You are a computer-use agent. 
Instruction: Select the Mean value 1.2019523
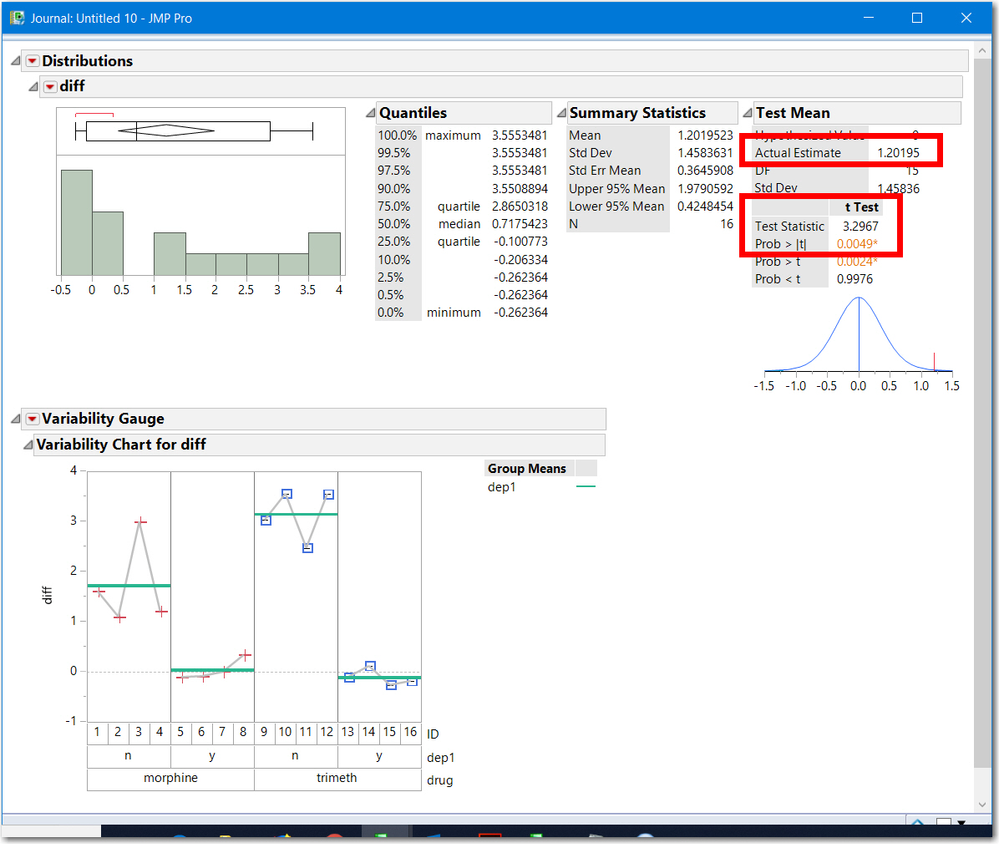coord(705,136)
